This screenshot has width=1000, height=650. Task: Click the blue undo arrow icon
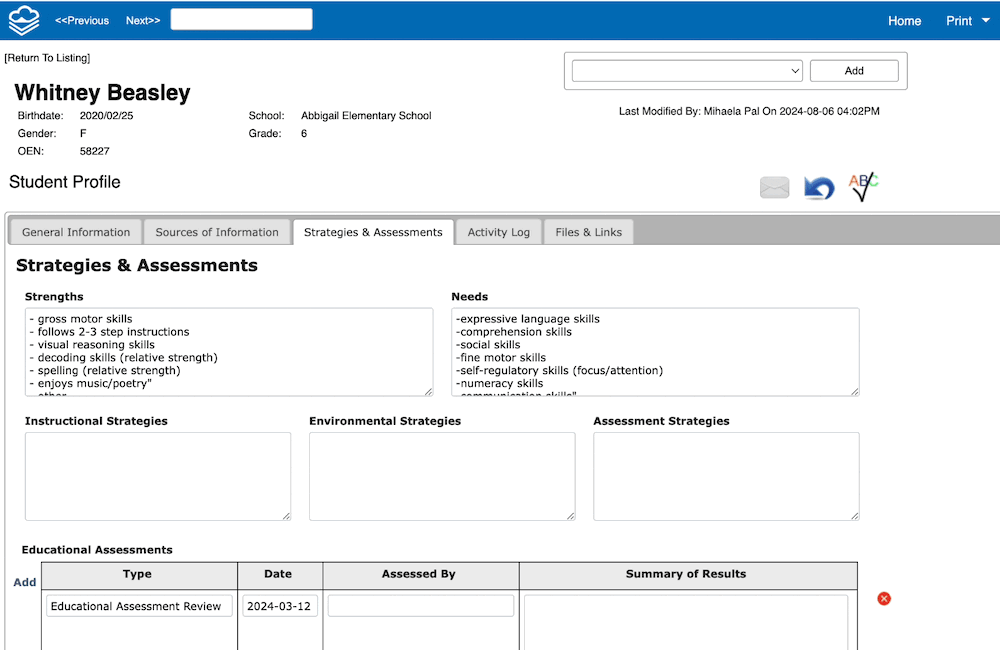tap(819, 188)
